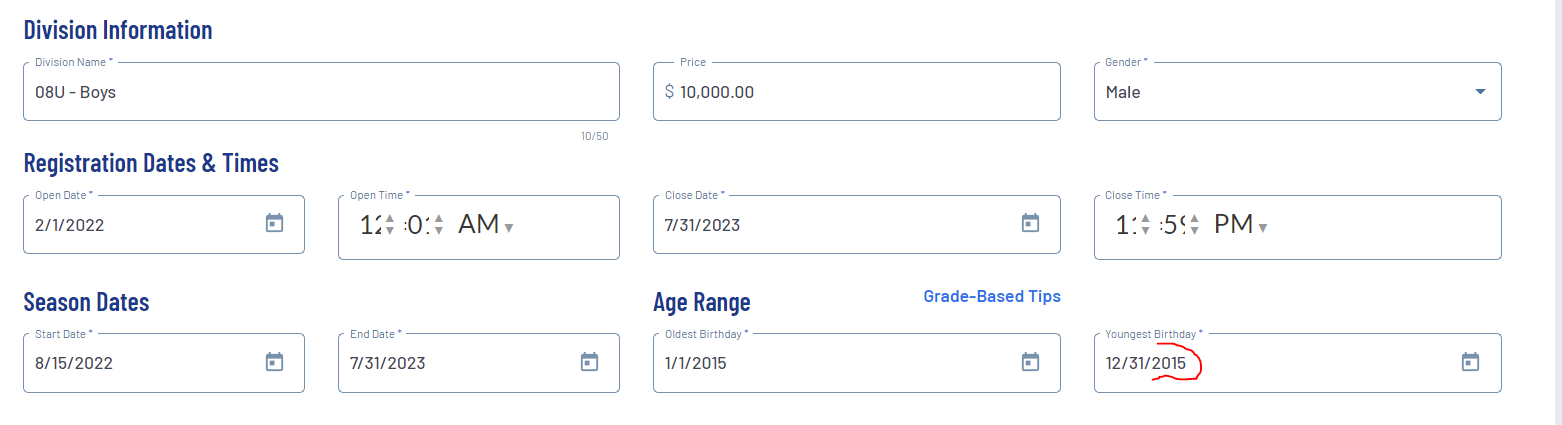Viewport: 1562px width, 425px height.
Task: Click the Youngest Birthday date value
Action: [x=1145, y=363]
